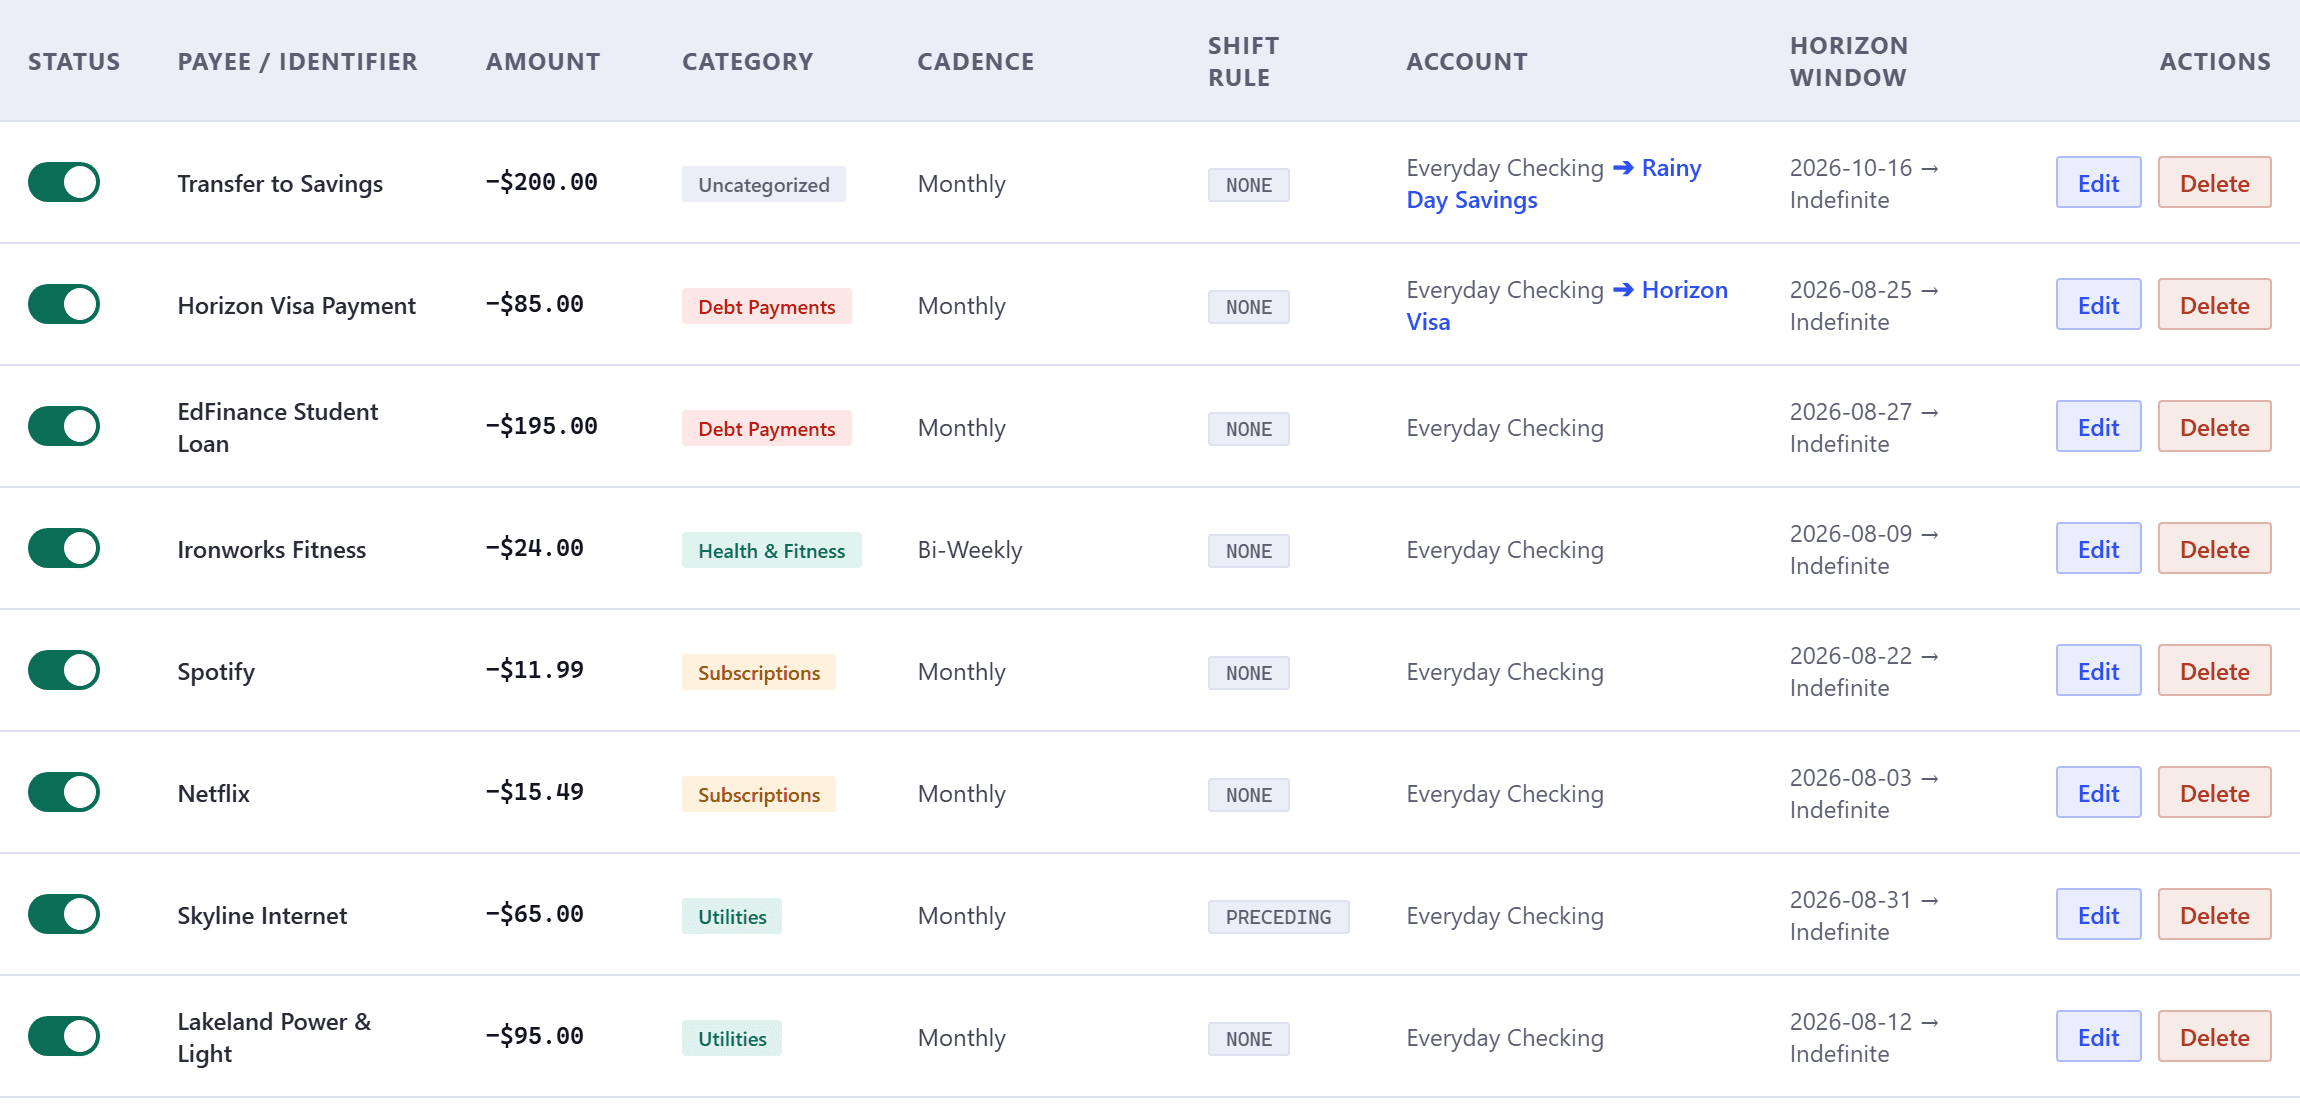Edit Lakeland Power & Light entry
Viewport: 2300px width, 1120px height.
click(x=2098, y=1036)
